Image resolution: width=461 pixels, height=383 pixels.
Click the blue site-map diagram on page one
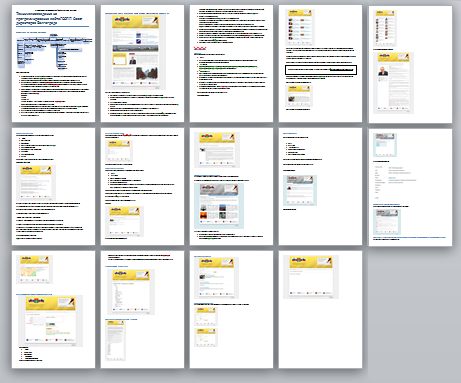tap(53, 52)
